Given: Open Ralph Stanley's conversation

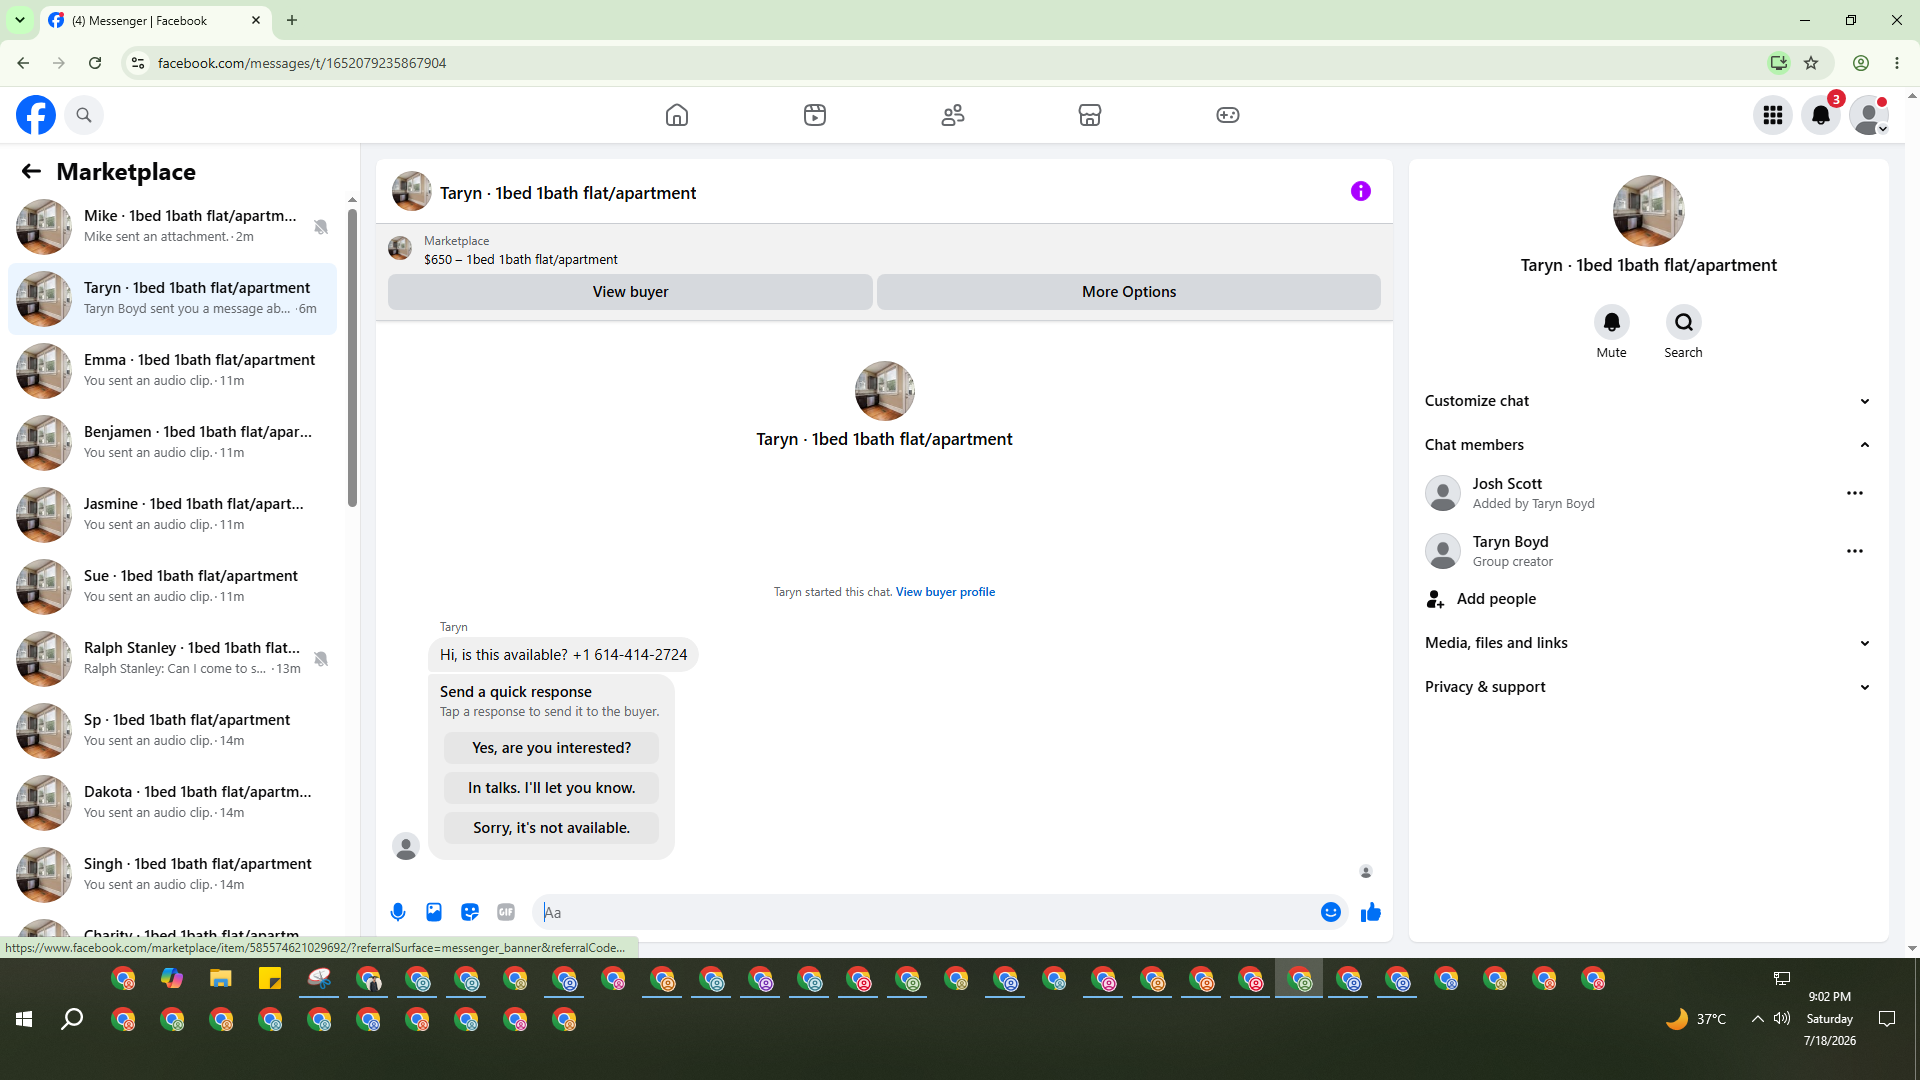Looking at the screenshot, I should 172,658.
